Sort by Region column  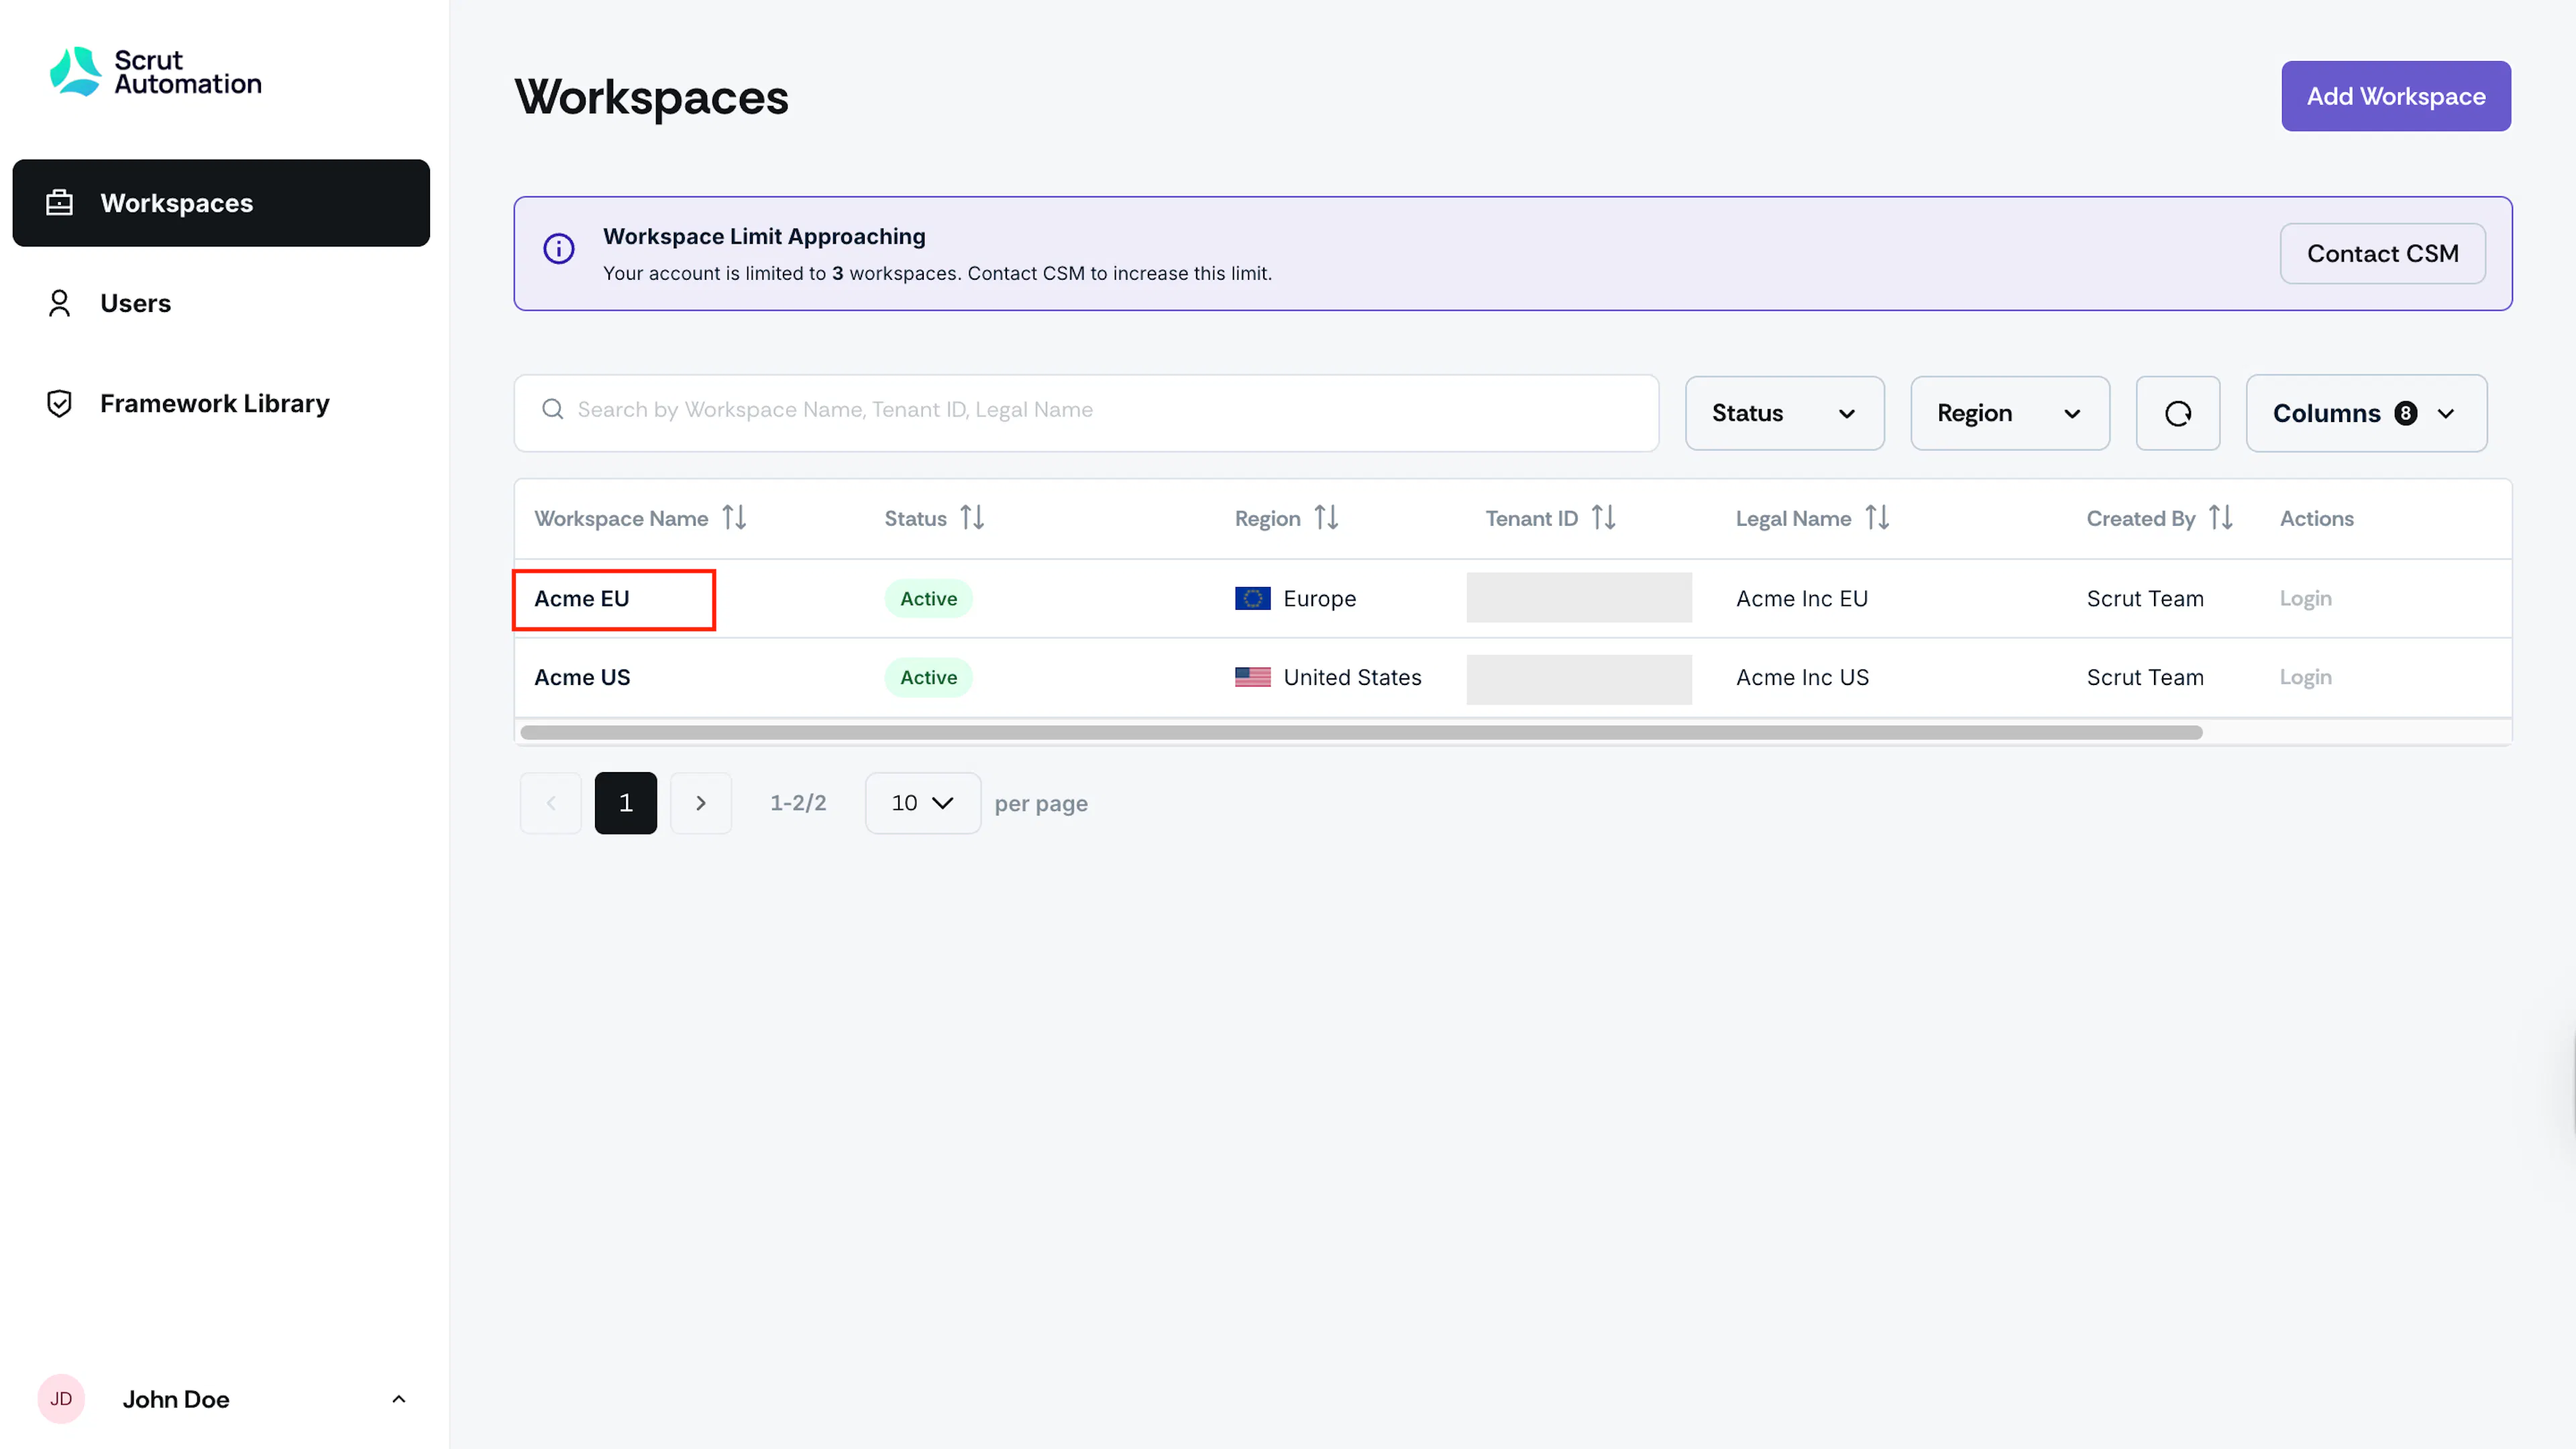tap(1326, 518)
